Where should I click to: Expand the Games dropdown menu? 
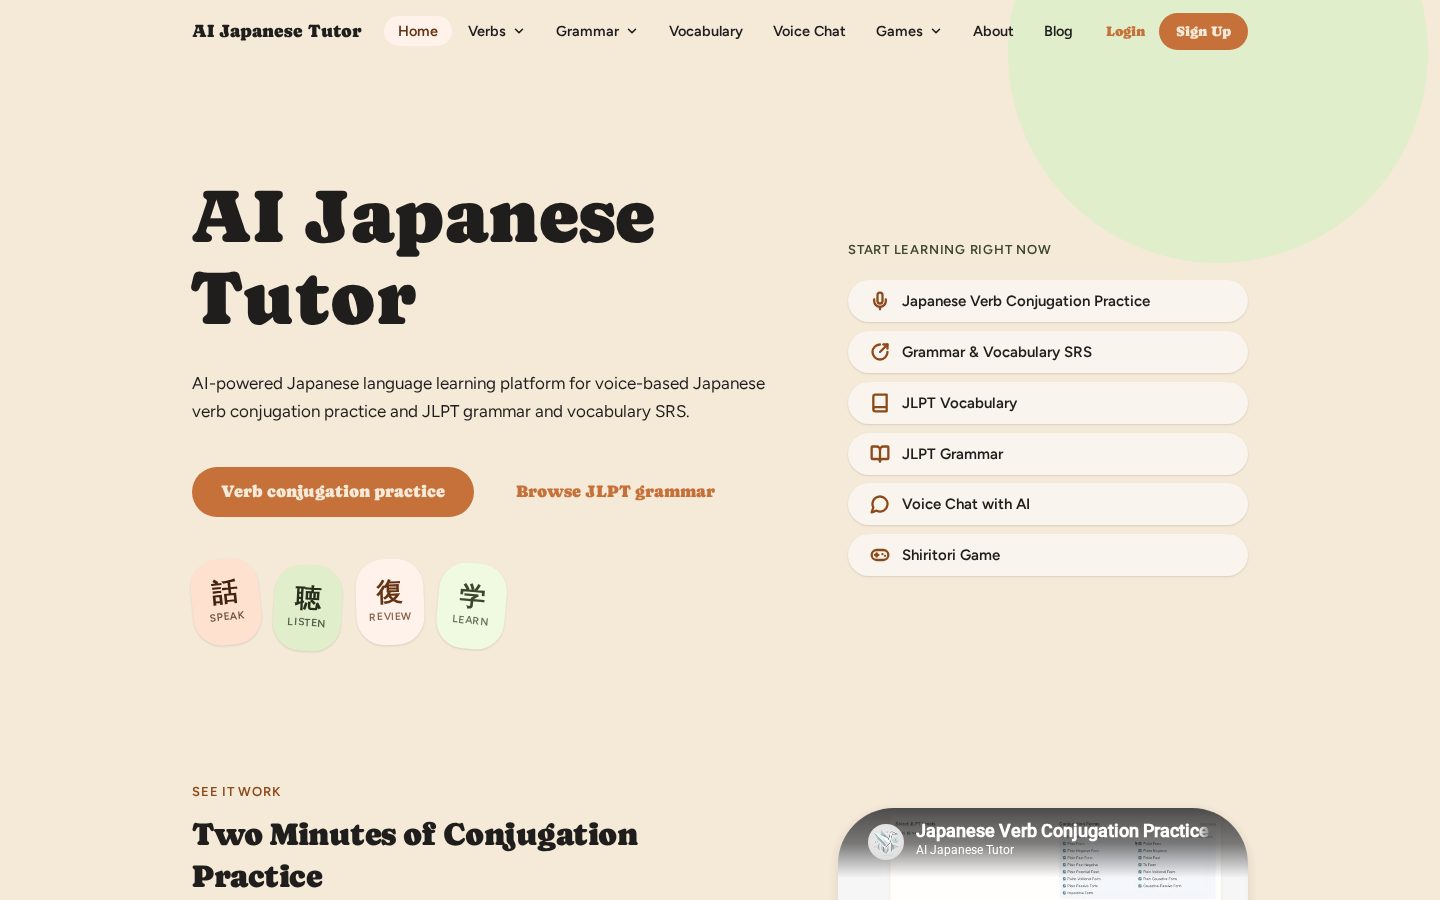[908, 31]
